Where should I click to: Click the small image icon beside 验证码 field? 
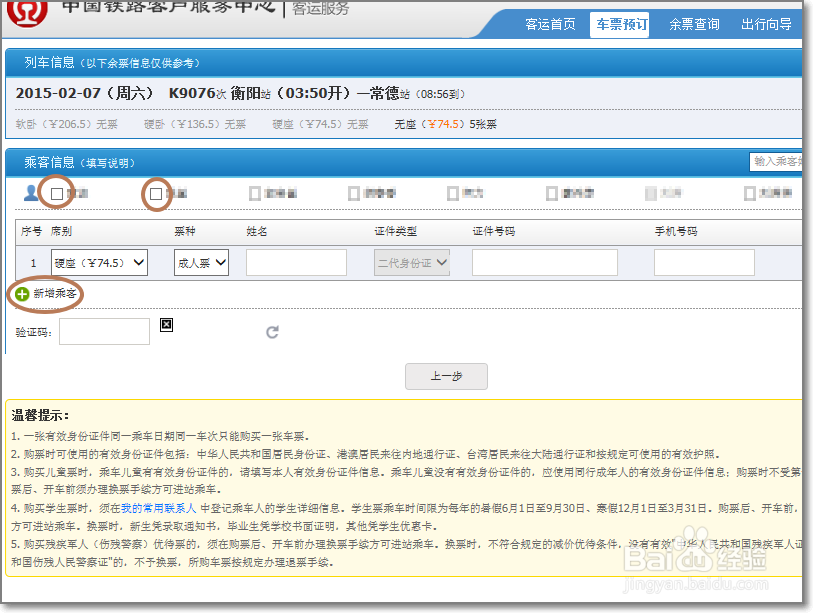(166, 324)
